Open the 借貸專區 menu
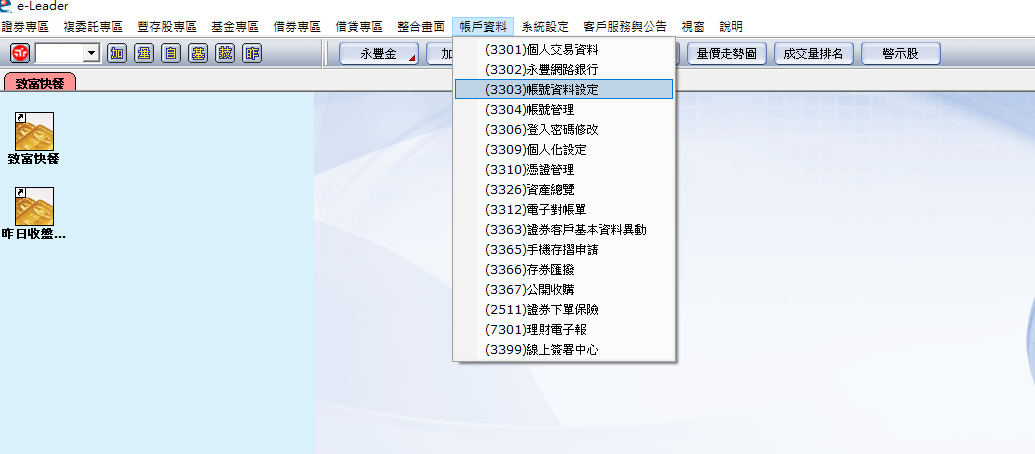Viewport: 1035px width, 454px height. pos(359,27)
